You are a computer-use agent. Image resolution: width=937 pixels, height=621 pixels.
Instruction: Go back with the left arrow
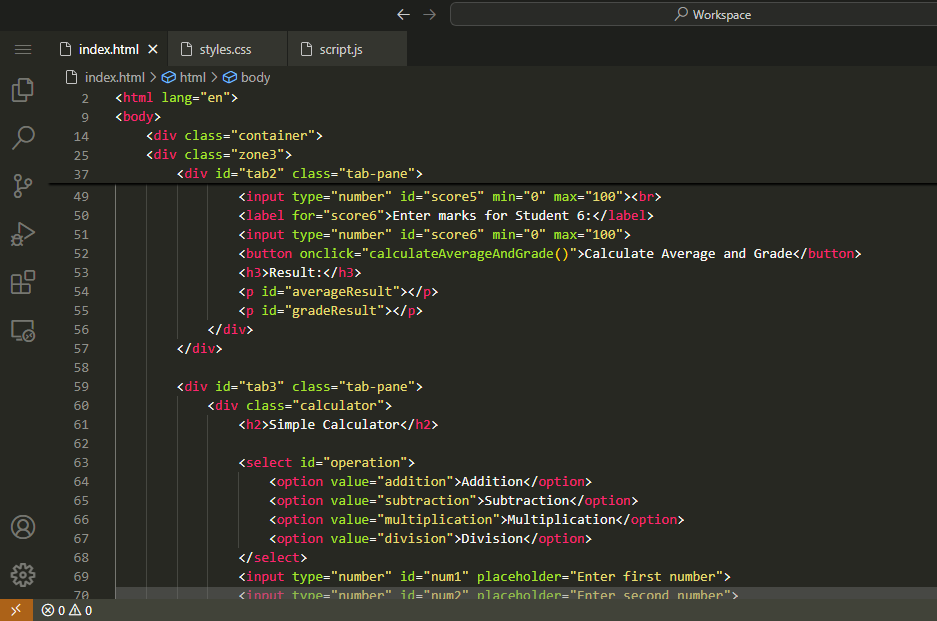403,14
